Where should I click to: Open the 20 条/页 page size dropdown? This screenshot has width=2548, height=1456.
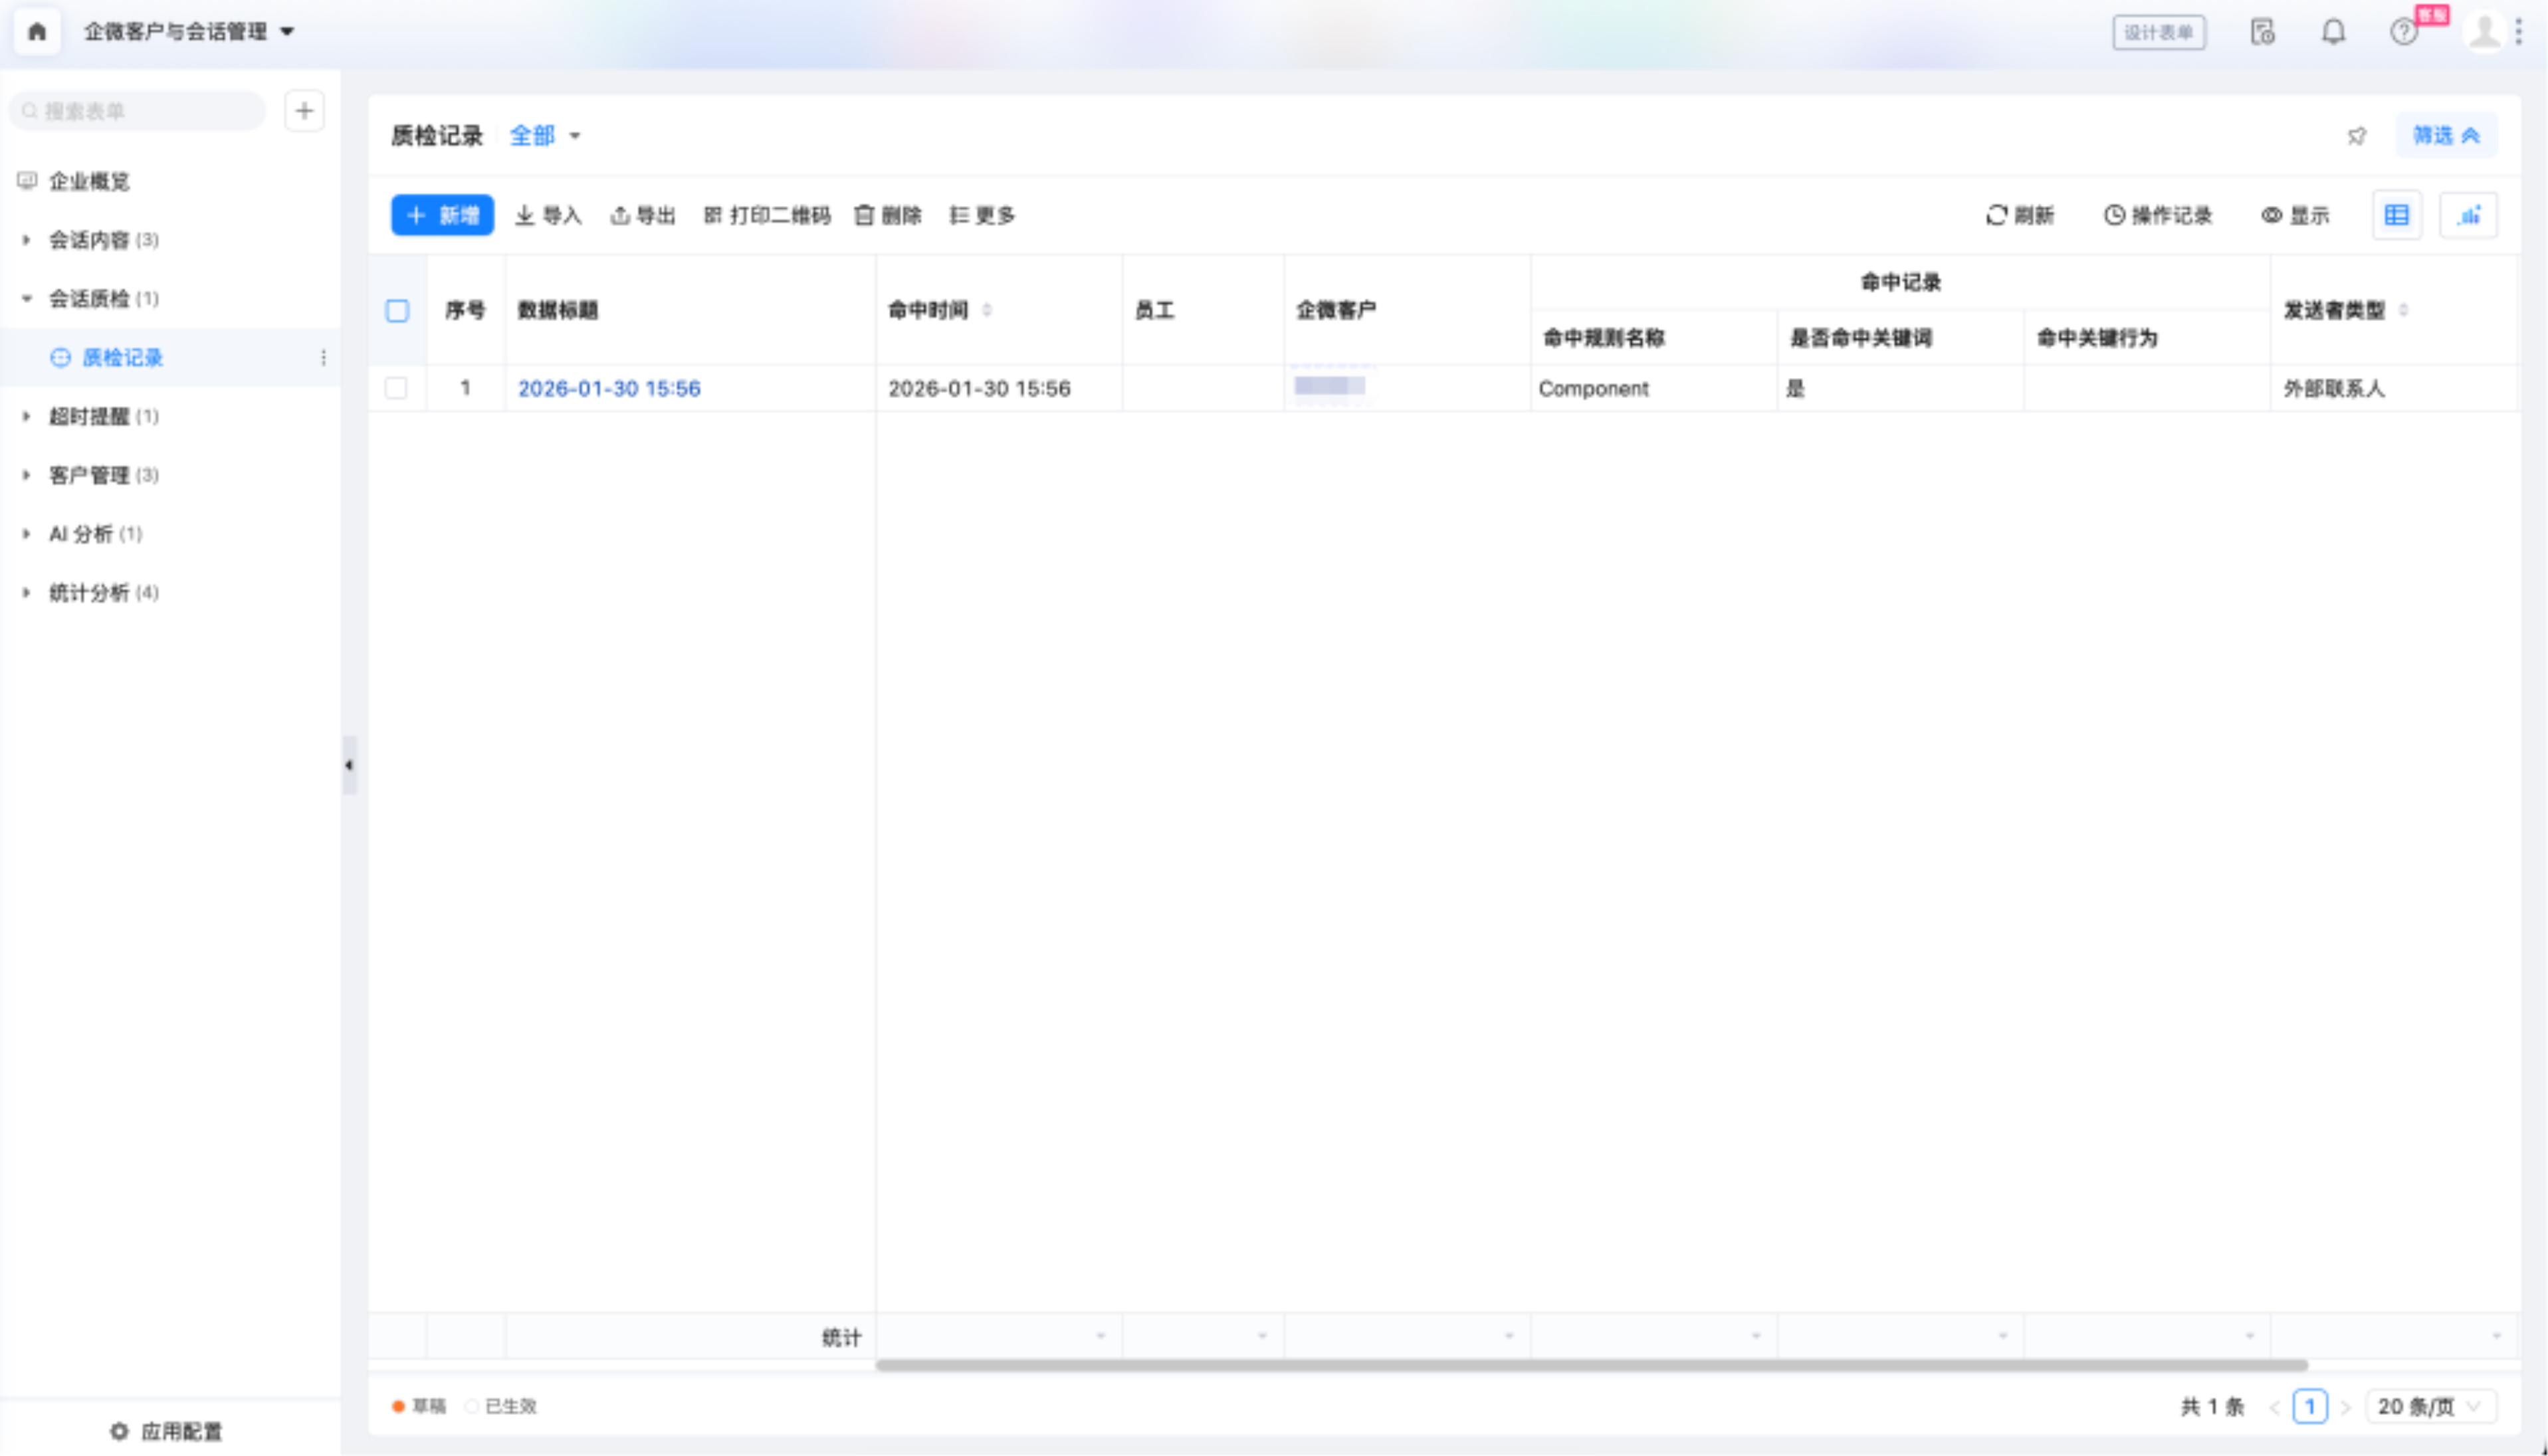2430,1406
